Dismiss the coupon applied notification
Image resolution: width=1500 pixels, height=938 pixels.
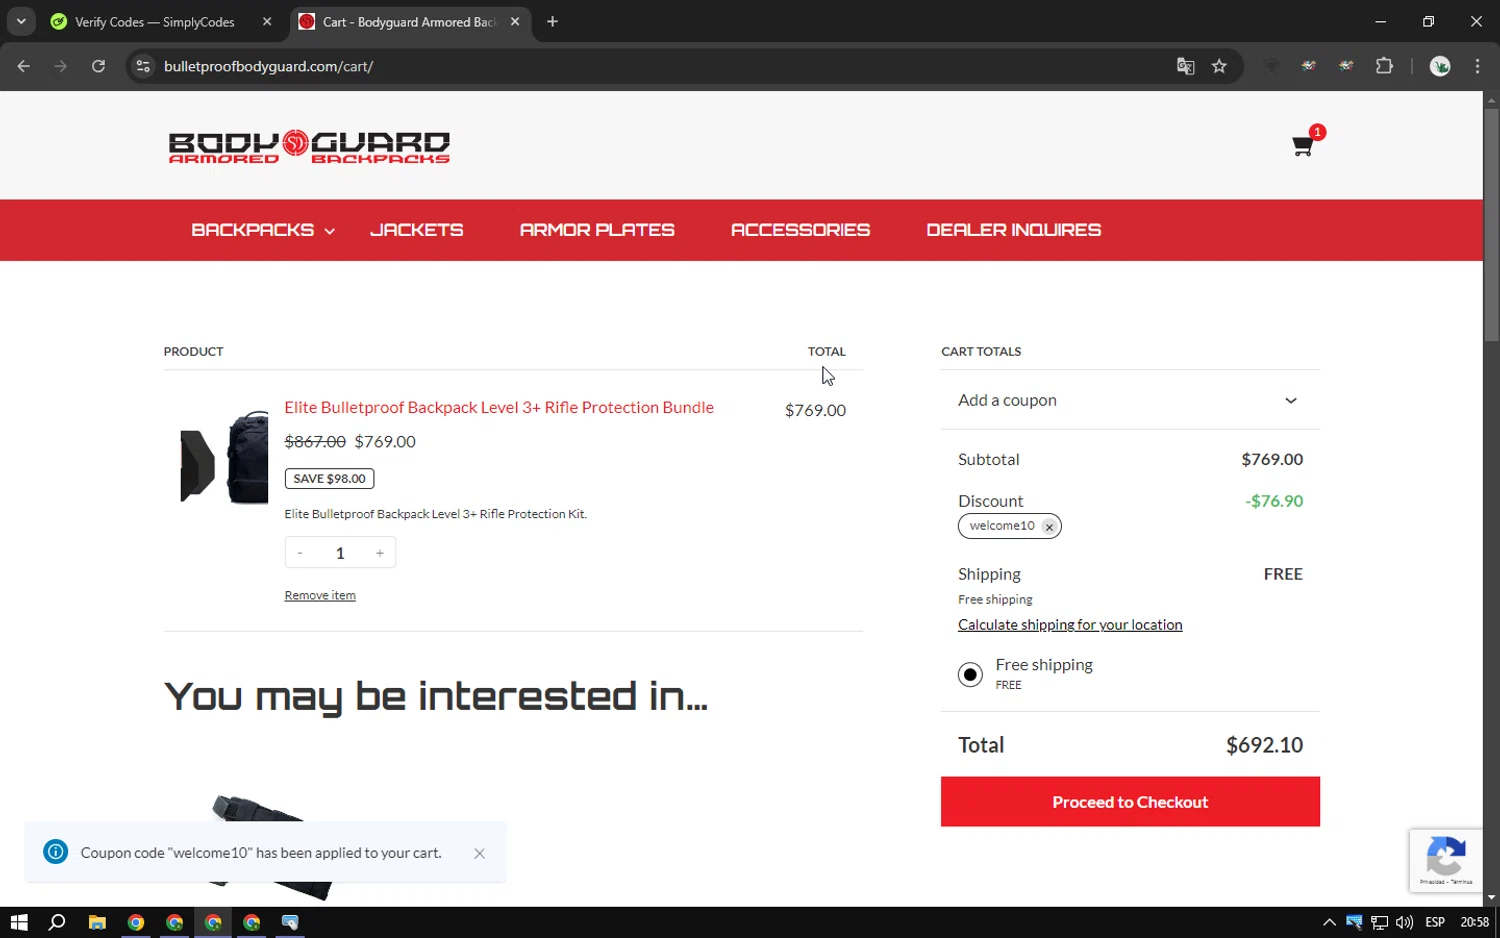(479, 853)
